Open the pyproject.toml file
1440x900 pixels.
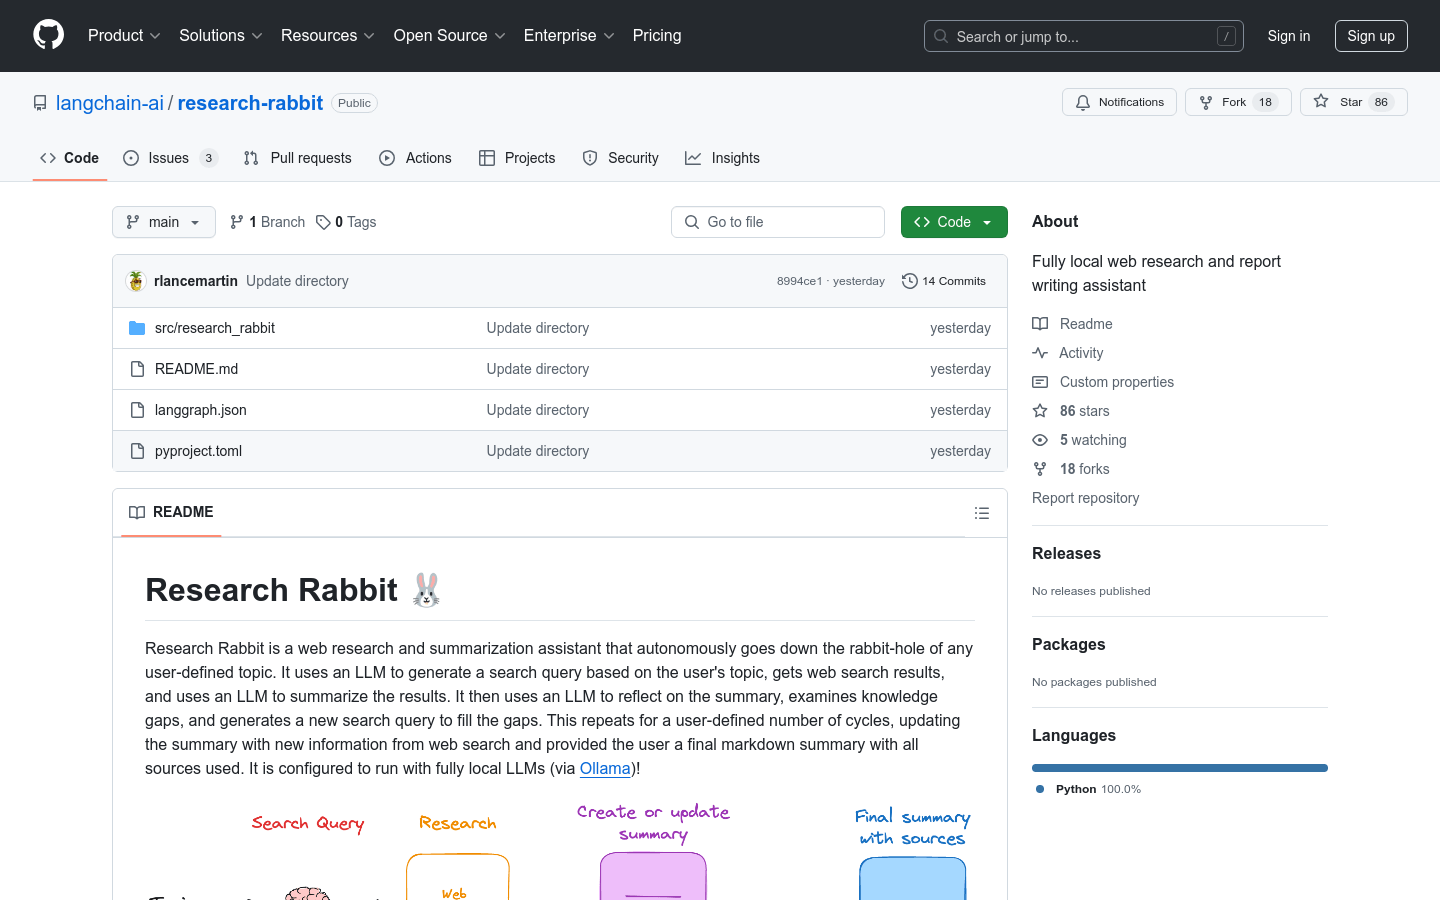point(198,451)
